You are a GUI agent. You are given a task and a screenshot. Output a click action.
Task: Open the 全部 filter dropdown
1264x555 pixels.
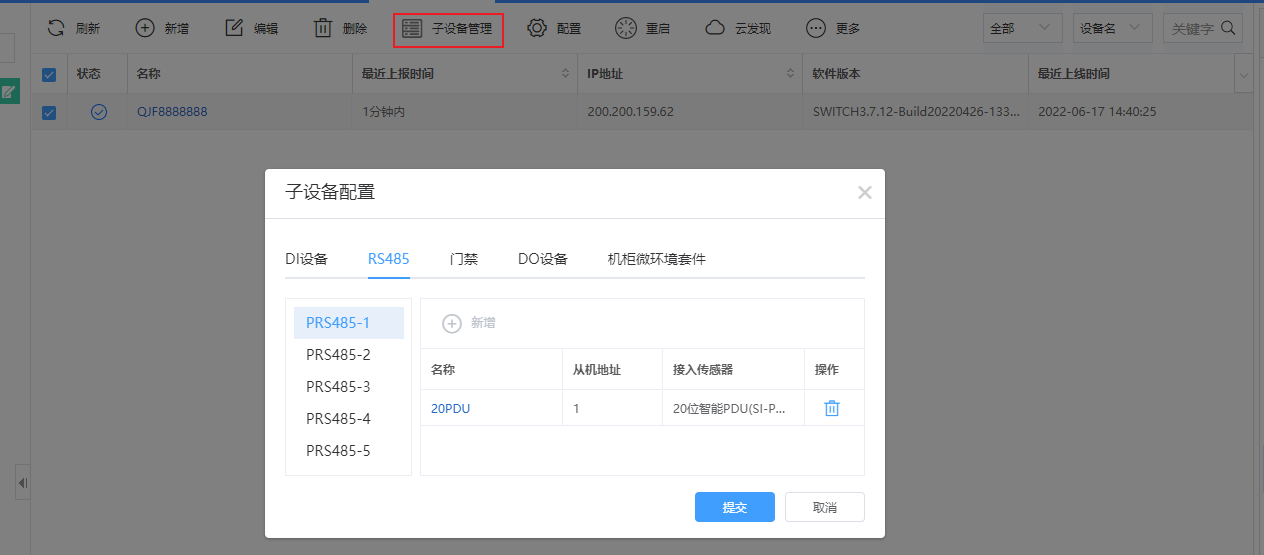pos(1023,28)
